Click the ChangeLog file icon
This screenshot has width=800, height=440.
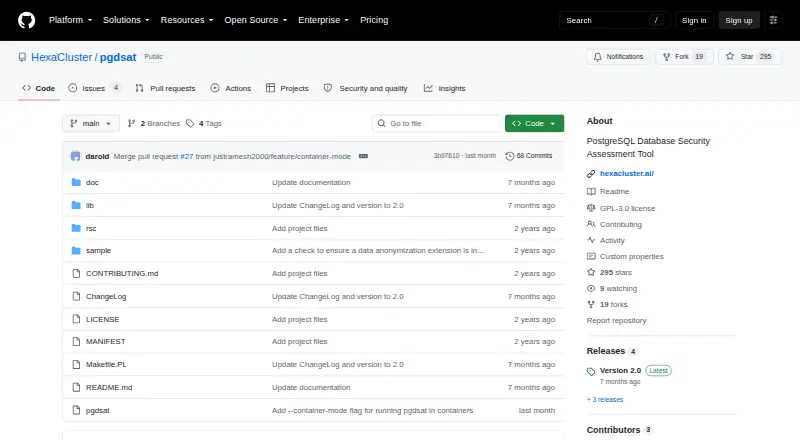pos(76,297)
